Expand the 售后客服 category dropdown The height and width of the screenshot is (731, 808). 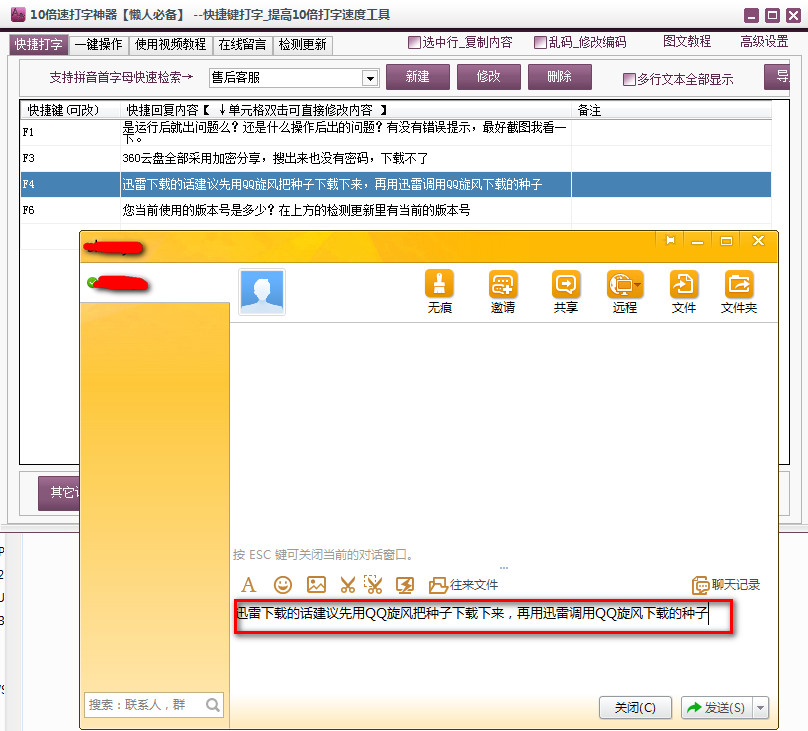tap(369, 78)
